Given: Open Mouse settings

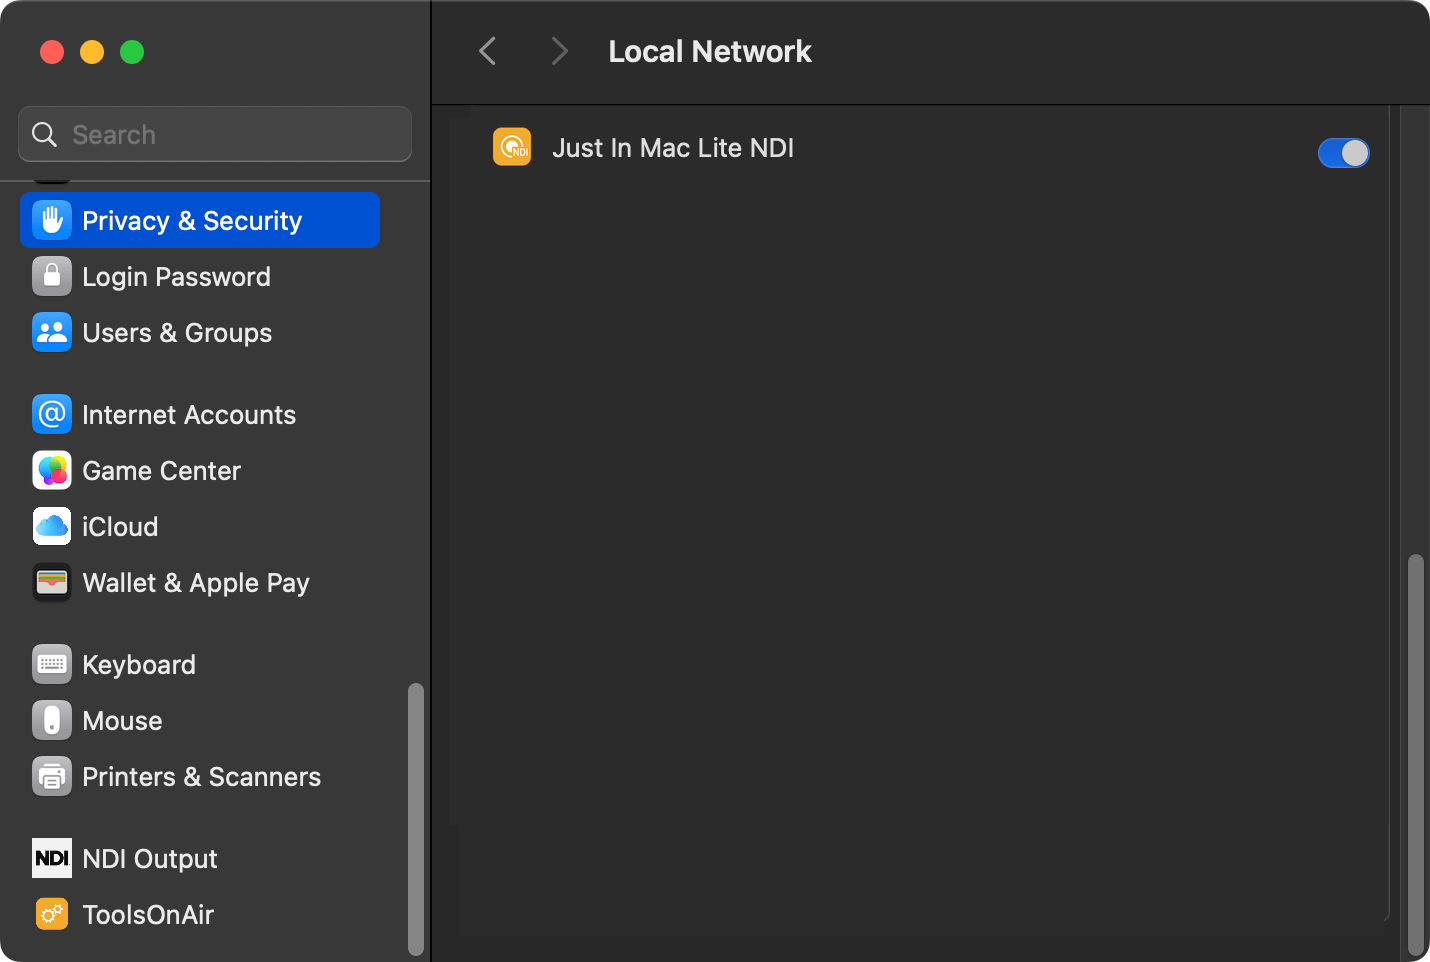Looking at the screenshot, I should pyautogui.click(x=200, y=720).
